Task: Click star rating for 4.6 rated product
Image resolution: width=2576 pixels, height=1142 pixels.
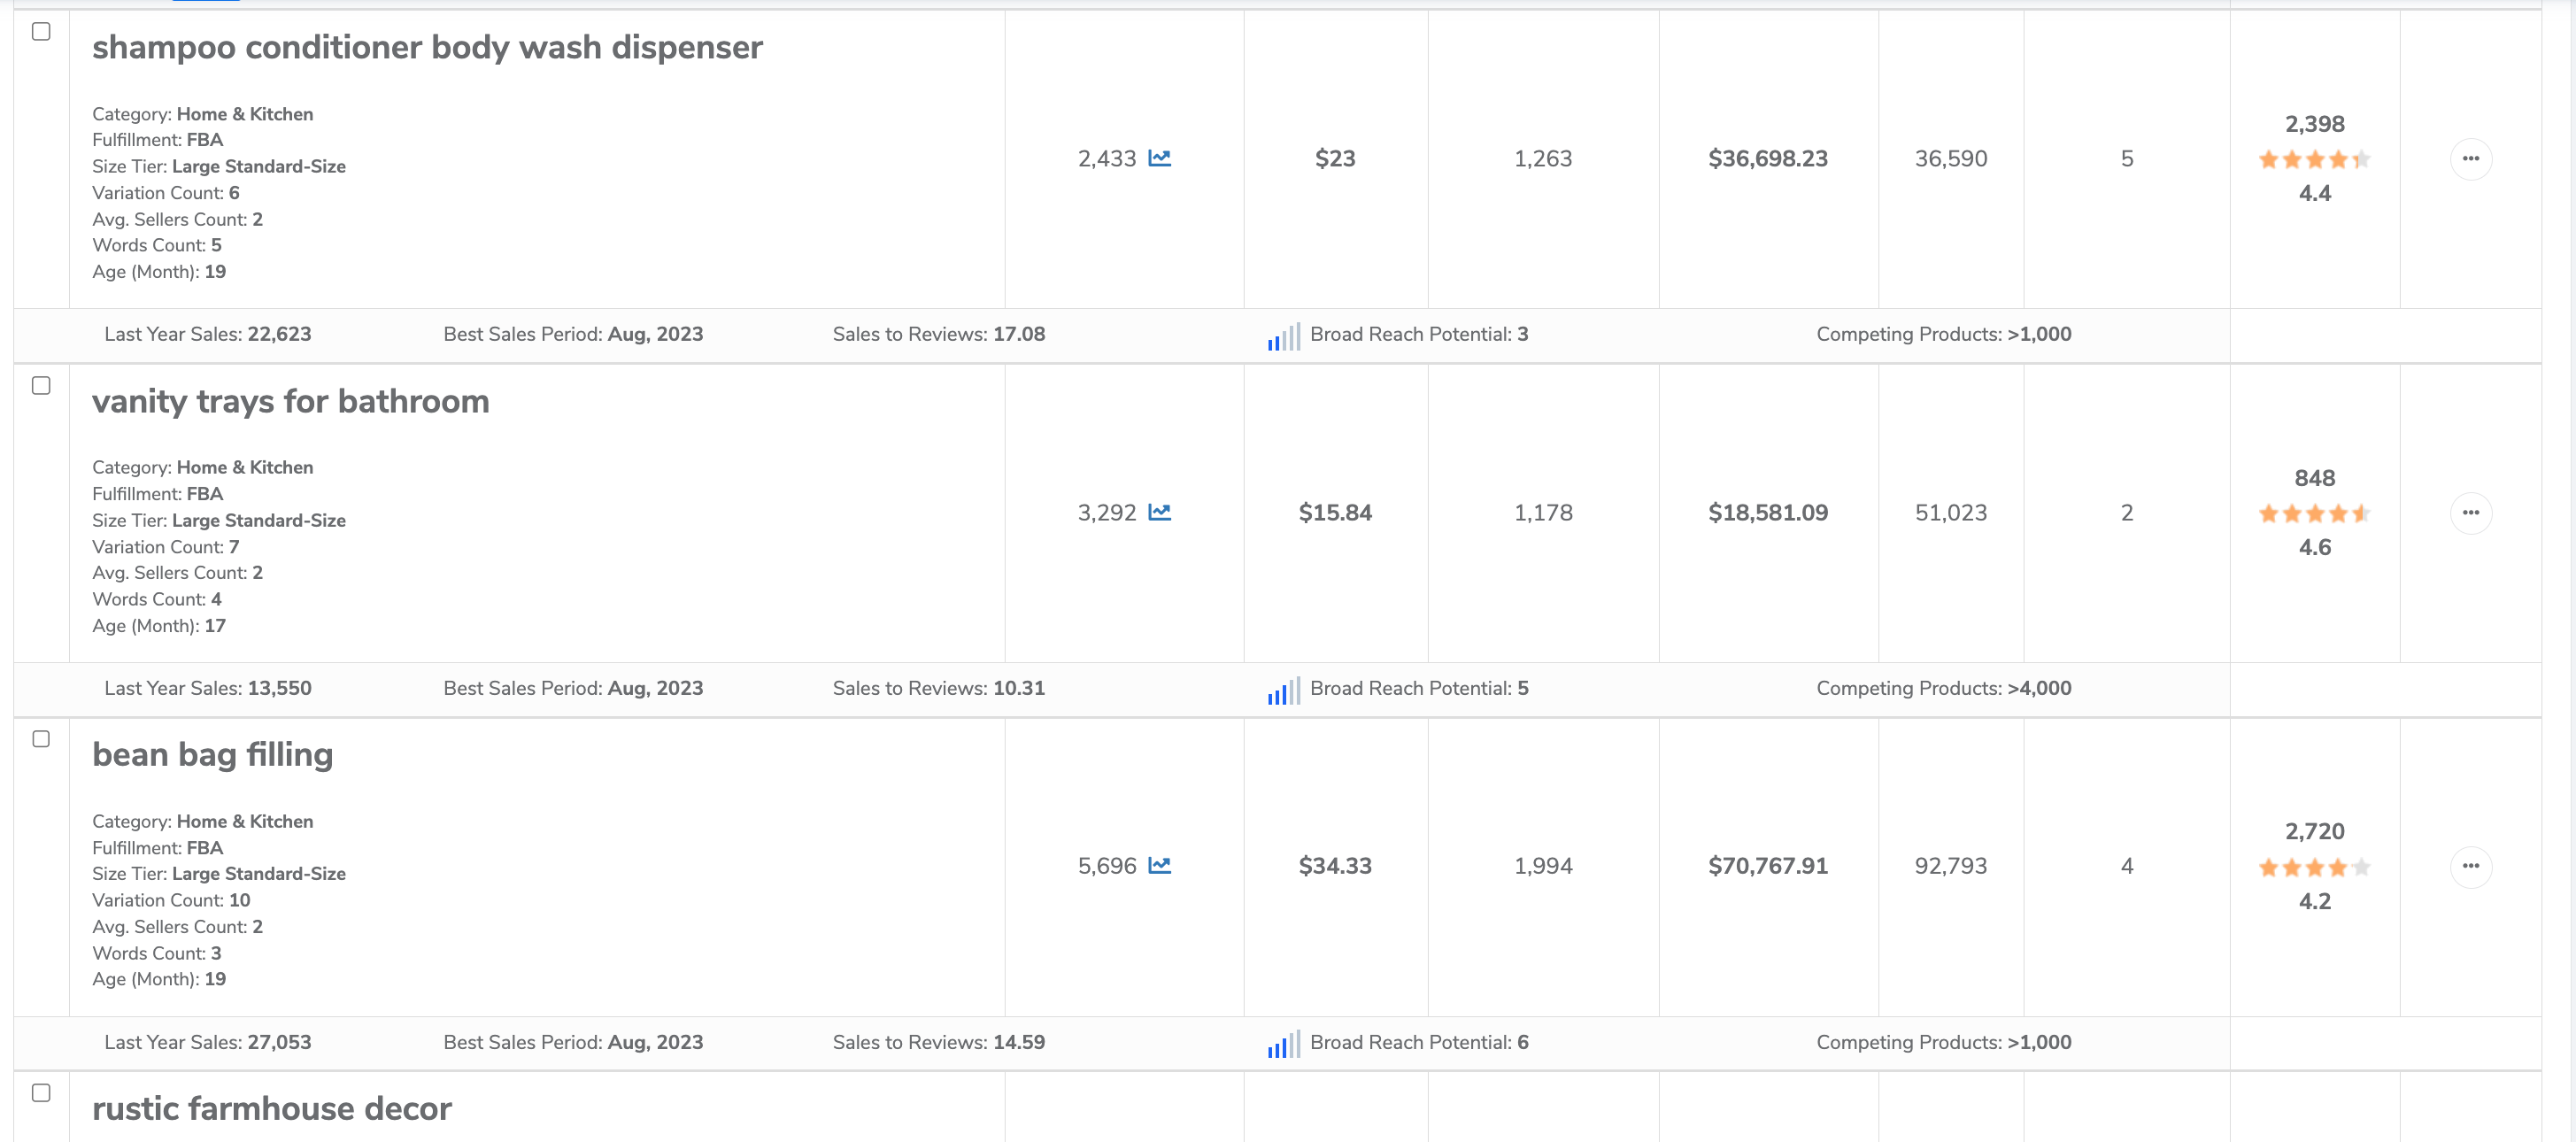Action: tap(2314, 513)
